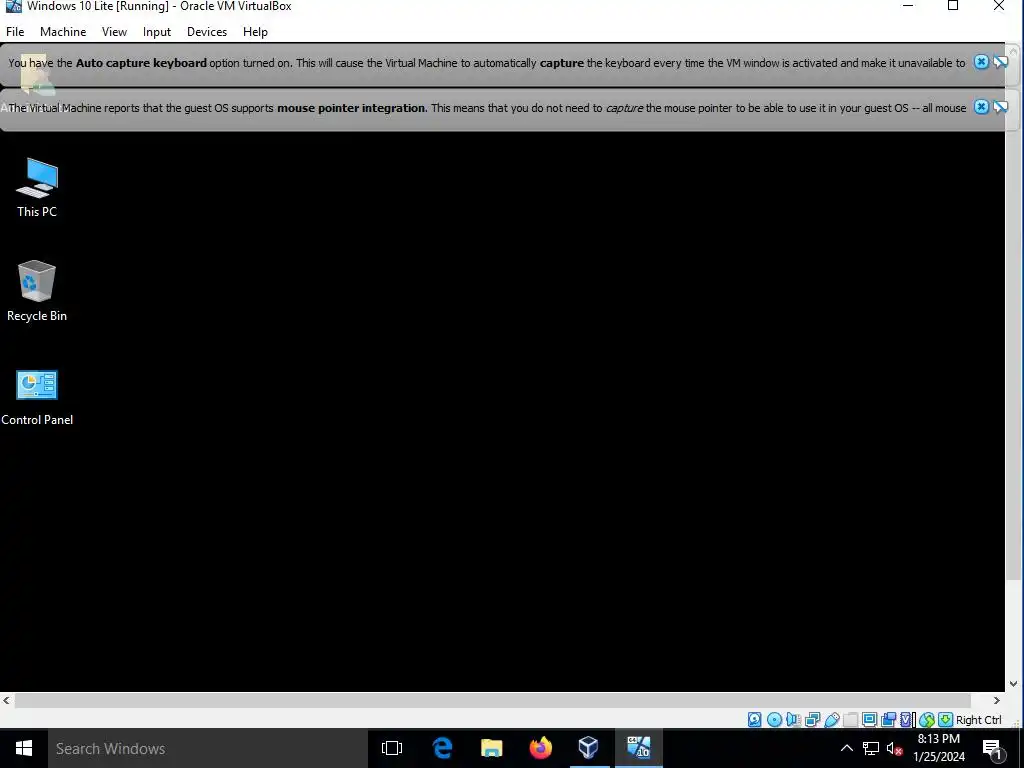Open the clock showing 8:13 PM

click(939, 748)
